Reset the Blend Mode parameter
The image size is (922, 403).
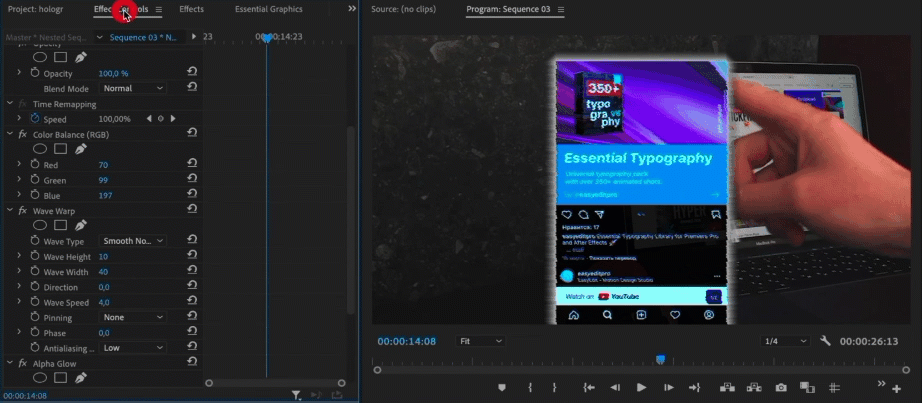tap(192, 87)
